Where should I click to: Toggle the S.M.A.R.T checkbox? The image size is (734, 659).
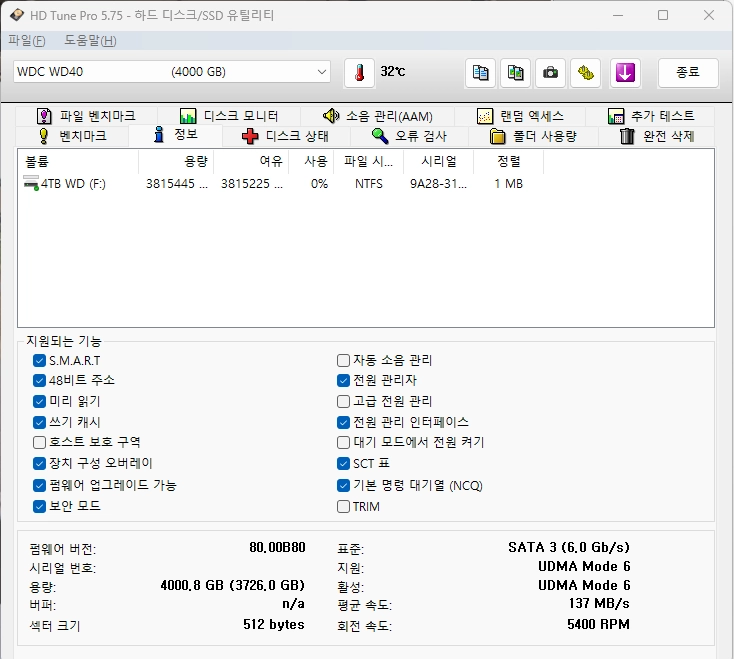click(39, 360)
